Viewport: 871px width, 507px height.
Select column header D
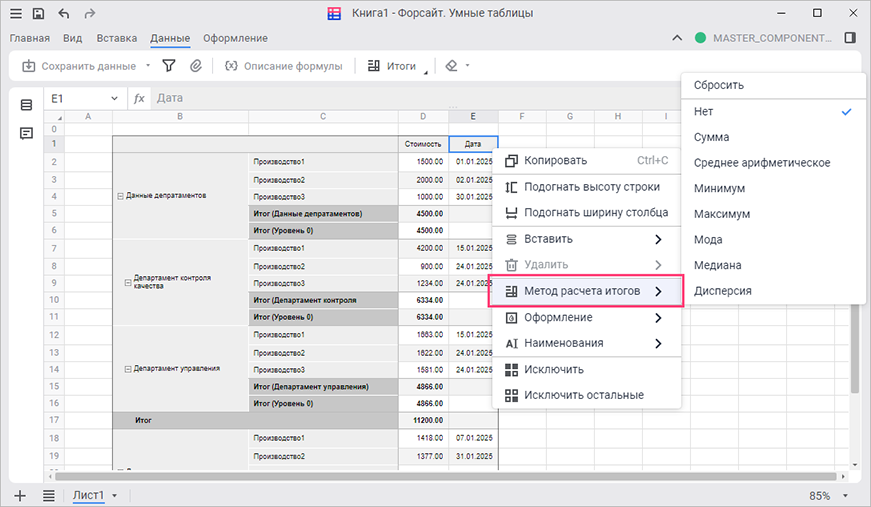(423, 117)
